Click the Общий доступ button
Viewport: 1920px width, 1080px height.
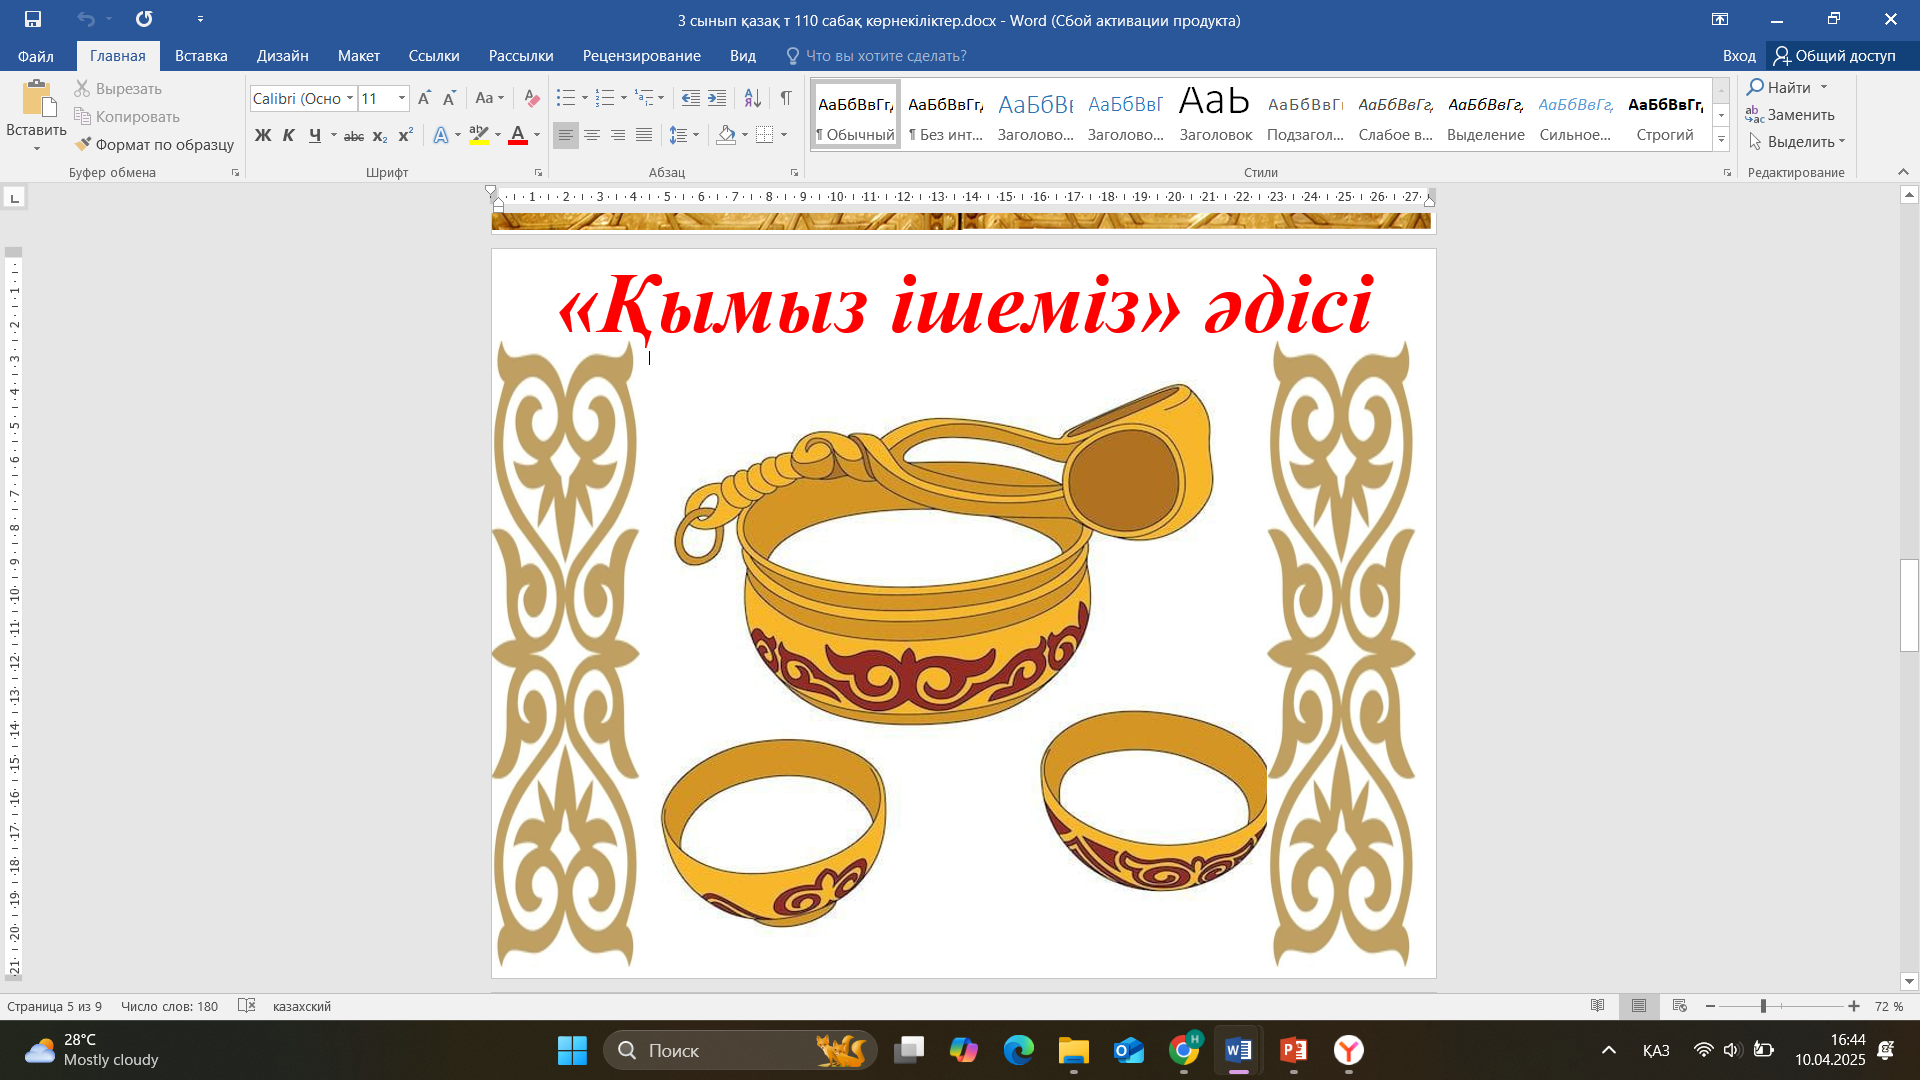tap(1835, 56)
